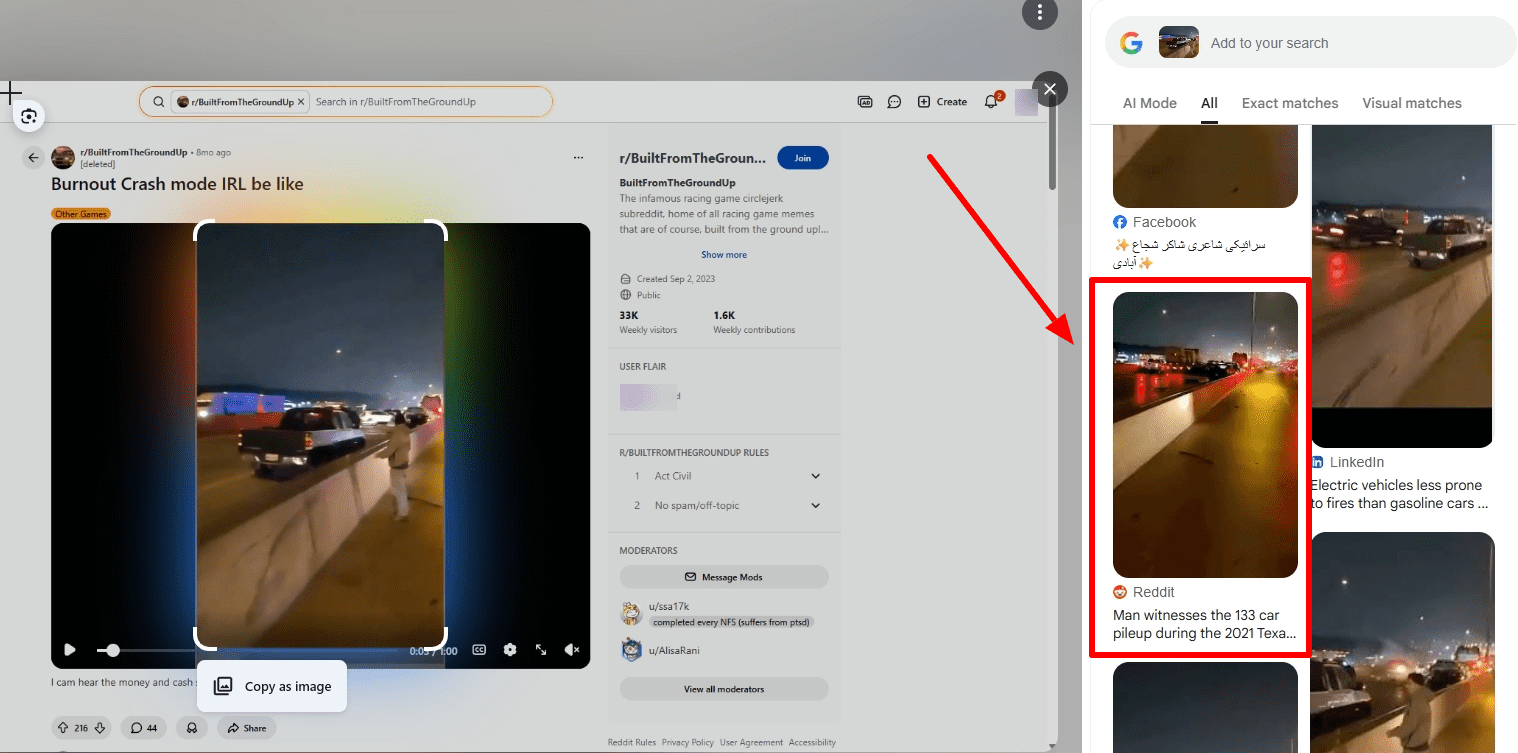The width and height of the screenshot is (1518, 753).
Task: Expand the "No spam/off-topic" rule
Action: [815, 505]
